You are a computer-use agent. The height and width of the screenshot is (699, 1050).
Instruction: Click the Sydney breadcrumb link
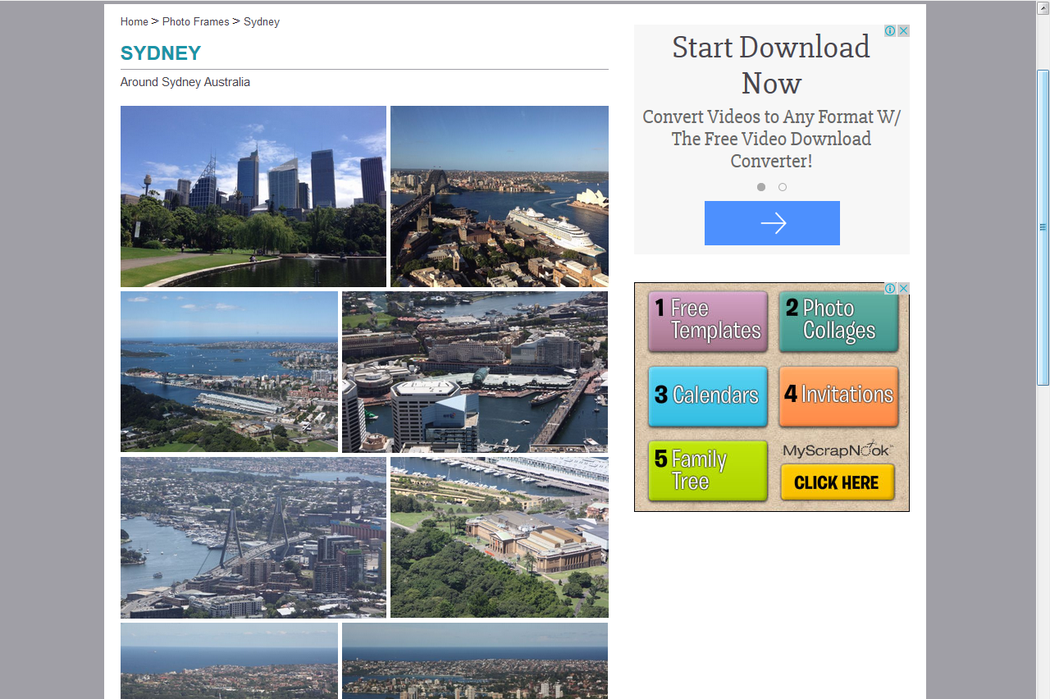[x=262, y=22]
